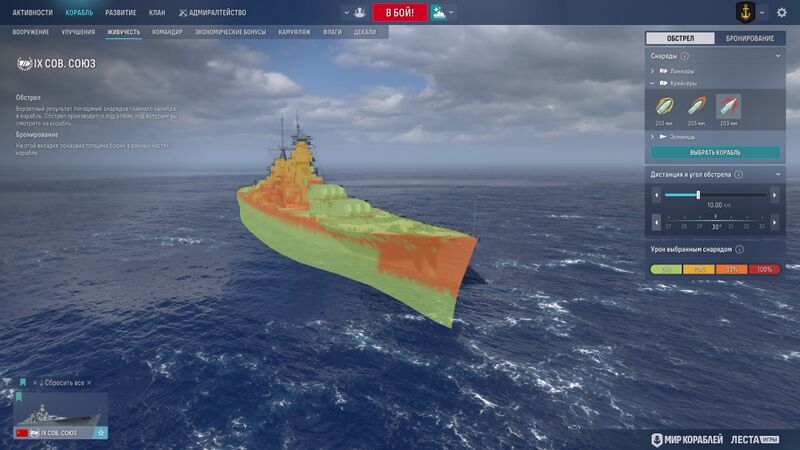Click the battleship class icon near IX СОВ. СОЮЗ title
Viewport: 800px width, 450px height.
(24, 64)
